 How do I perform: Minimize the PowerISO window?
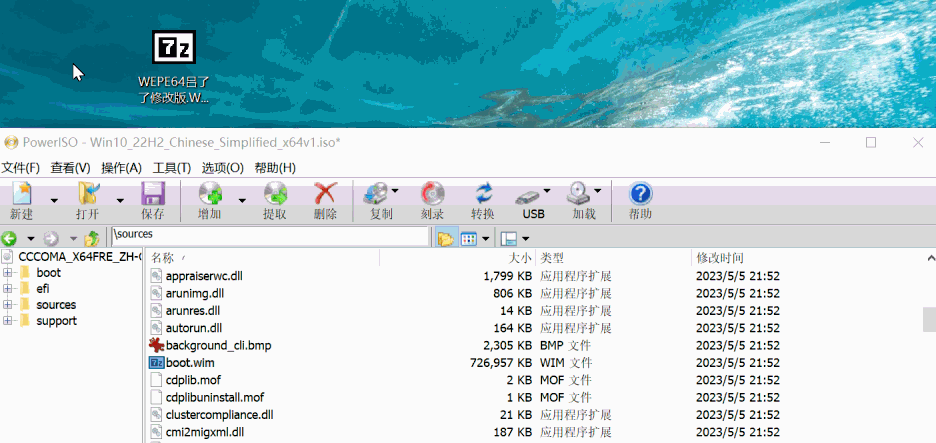(825, 142)
